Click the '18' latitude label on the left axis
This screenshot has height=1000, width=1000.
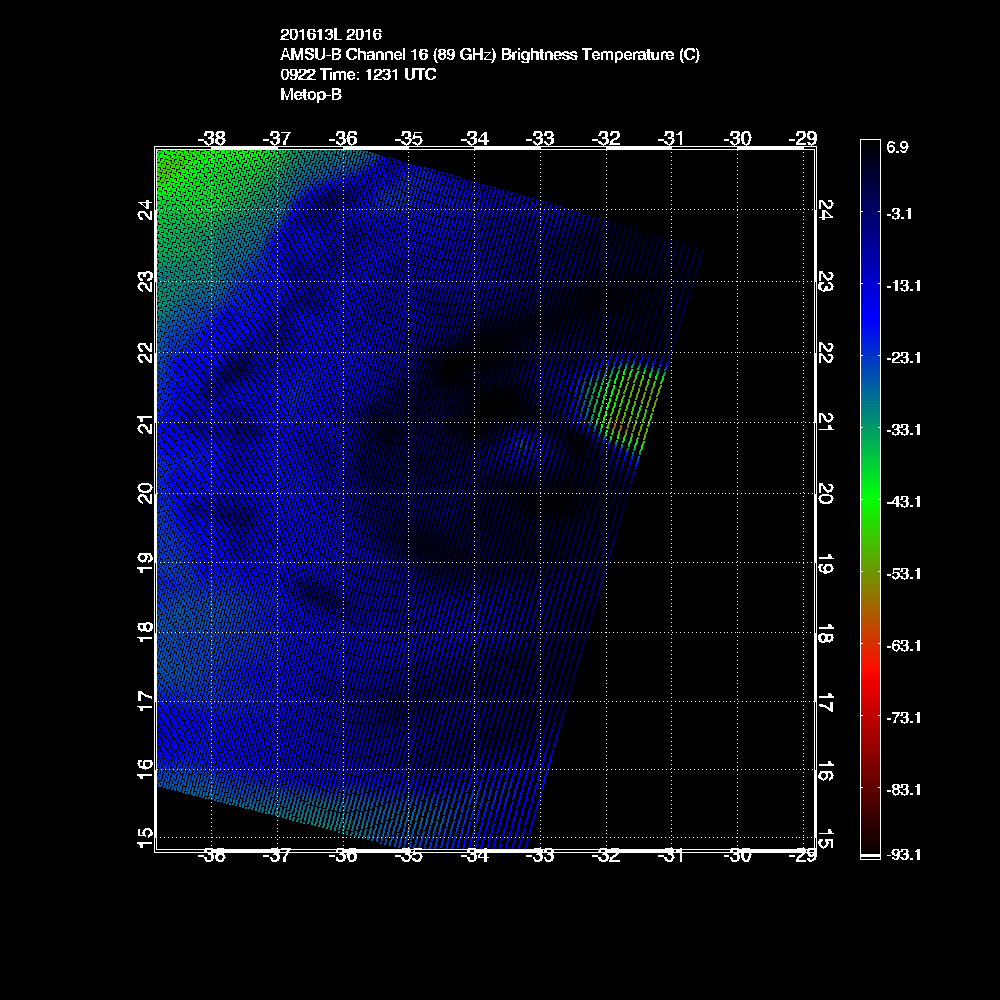pos(146,633)
